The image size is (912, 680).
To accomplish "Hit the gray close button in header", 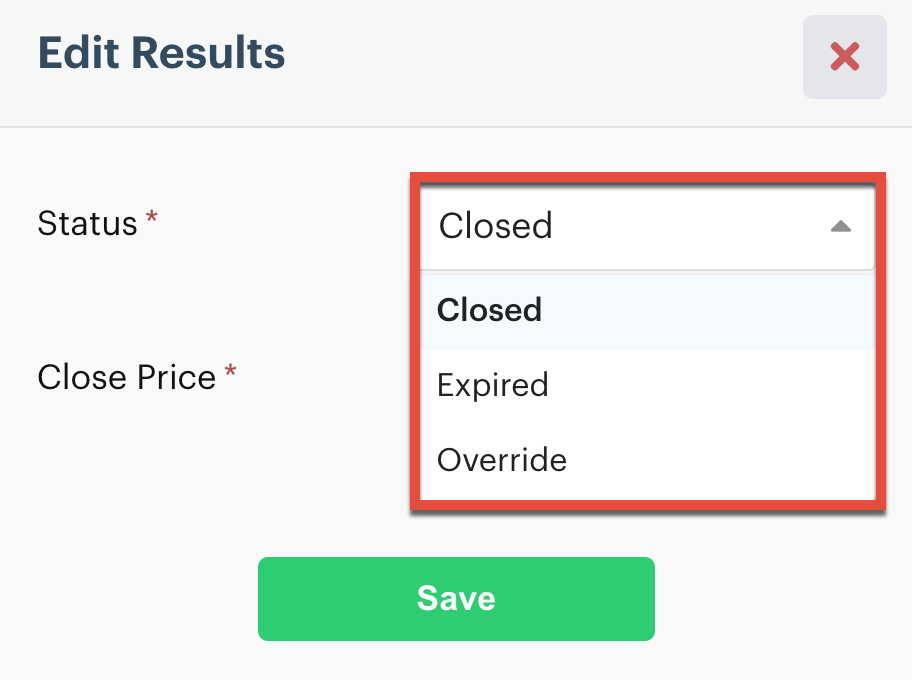I will point(845,57).
